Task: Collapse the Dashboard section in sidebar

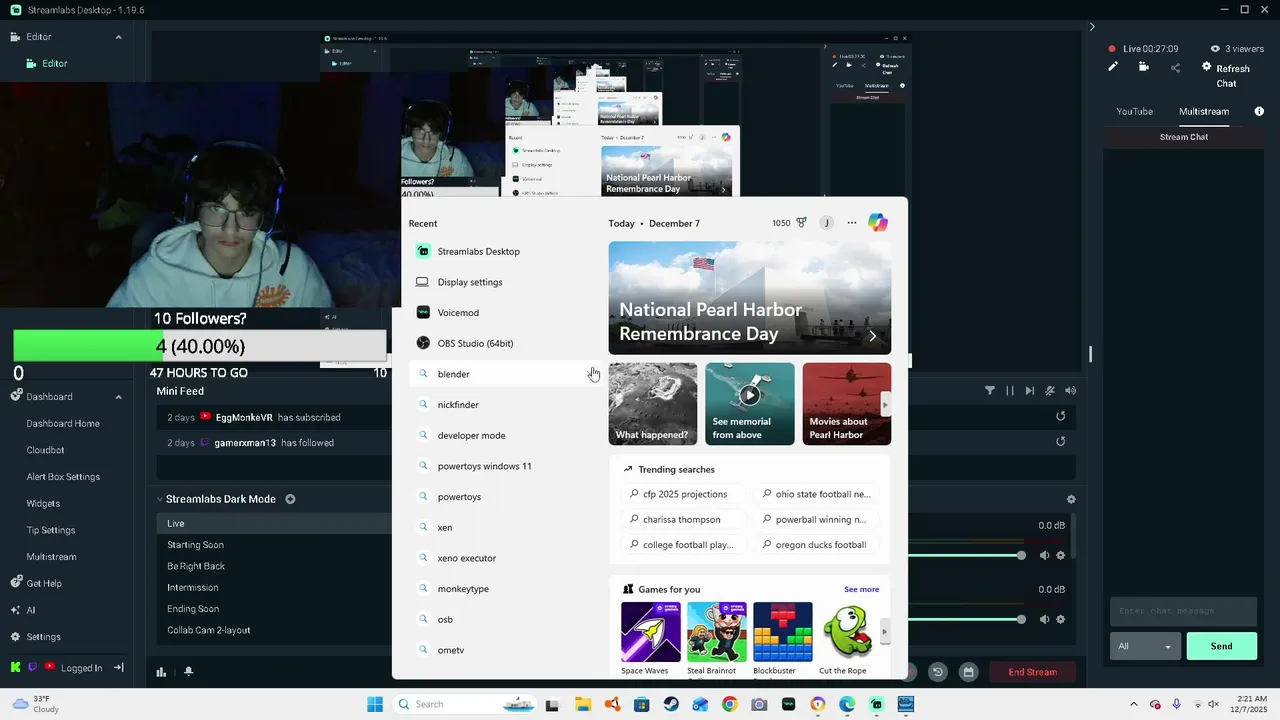Action: [x=118, y=397]
